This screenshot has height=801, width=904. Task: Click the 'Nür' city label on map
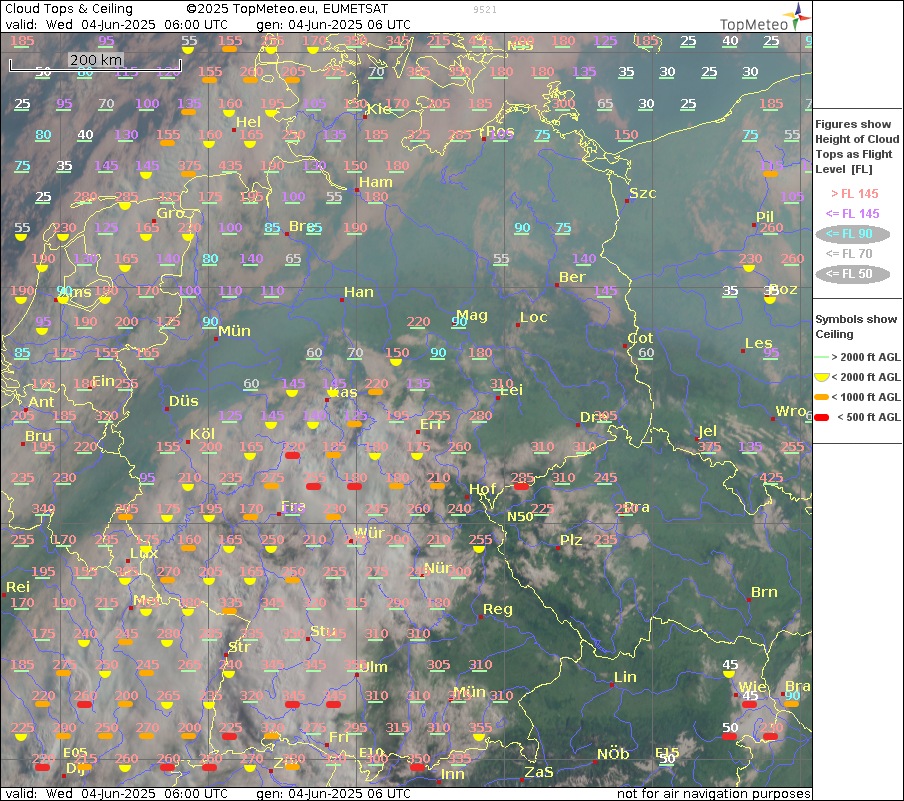438,568
